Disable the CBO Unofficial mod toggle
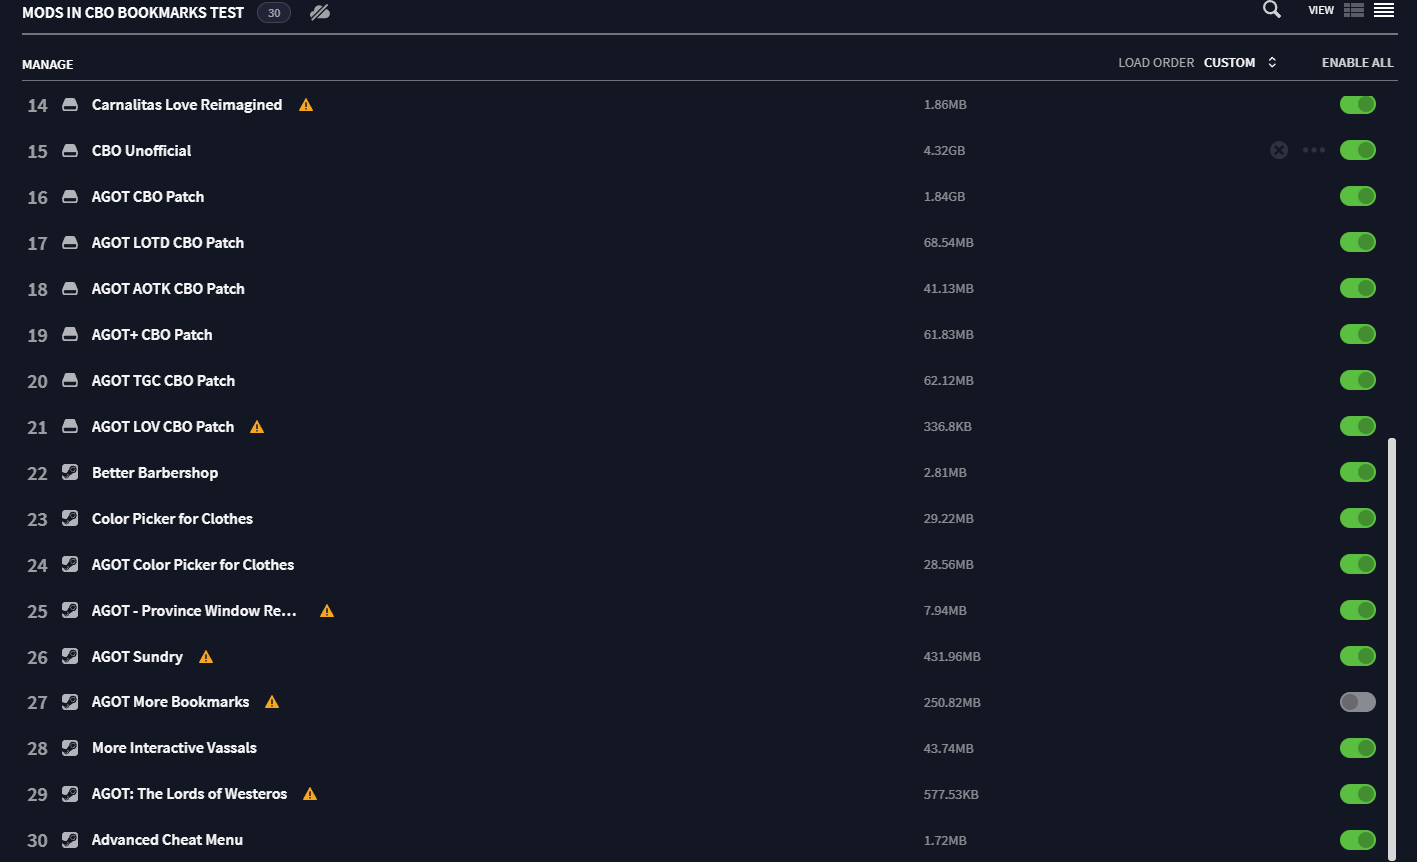 [1358, 150]
